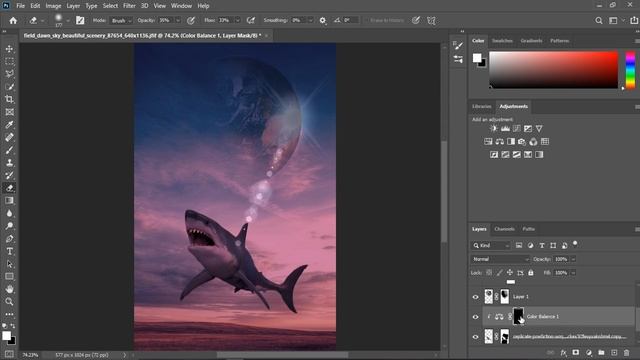Switch to the Libraries tab
Viewport: 640px width, 360px height.
482,107
